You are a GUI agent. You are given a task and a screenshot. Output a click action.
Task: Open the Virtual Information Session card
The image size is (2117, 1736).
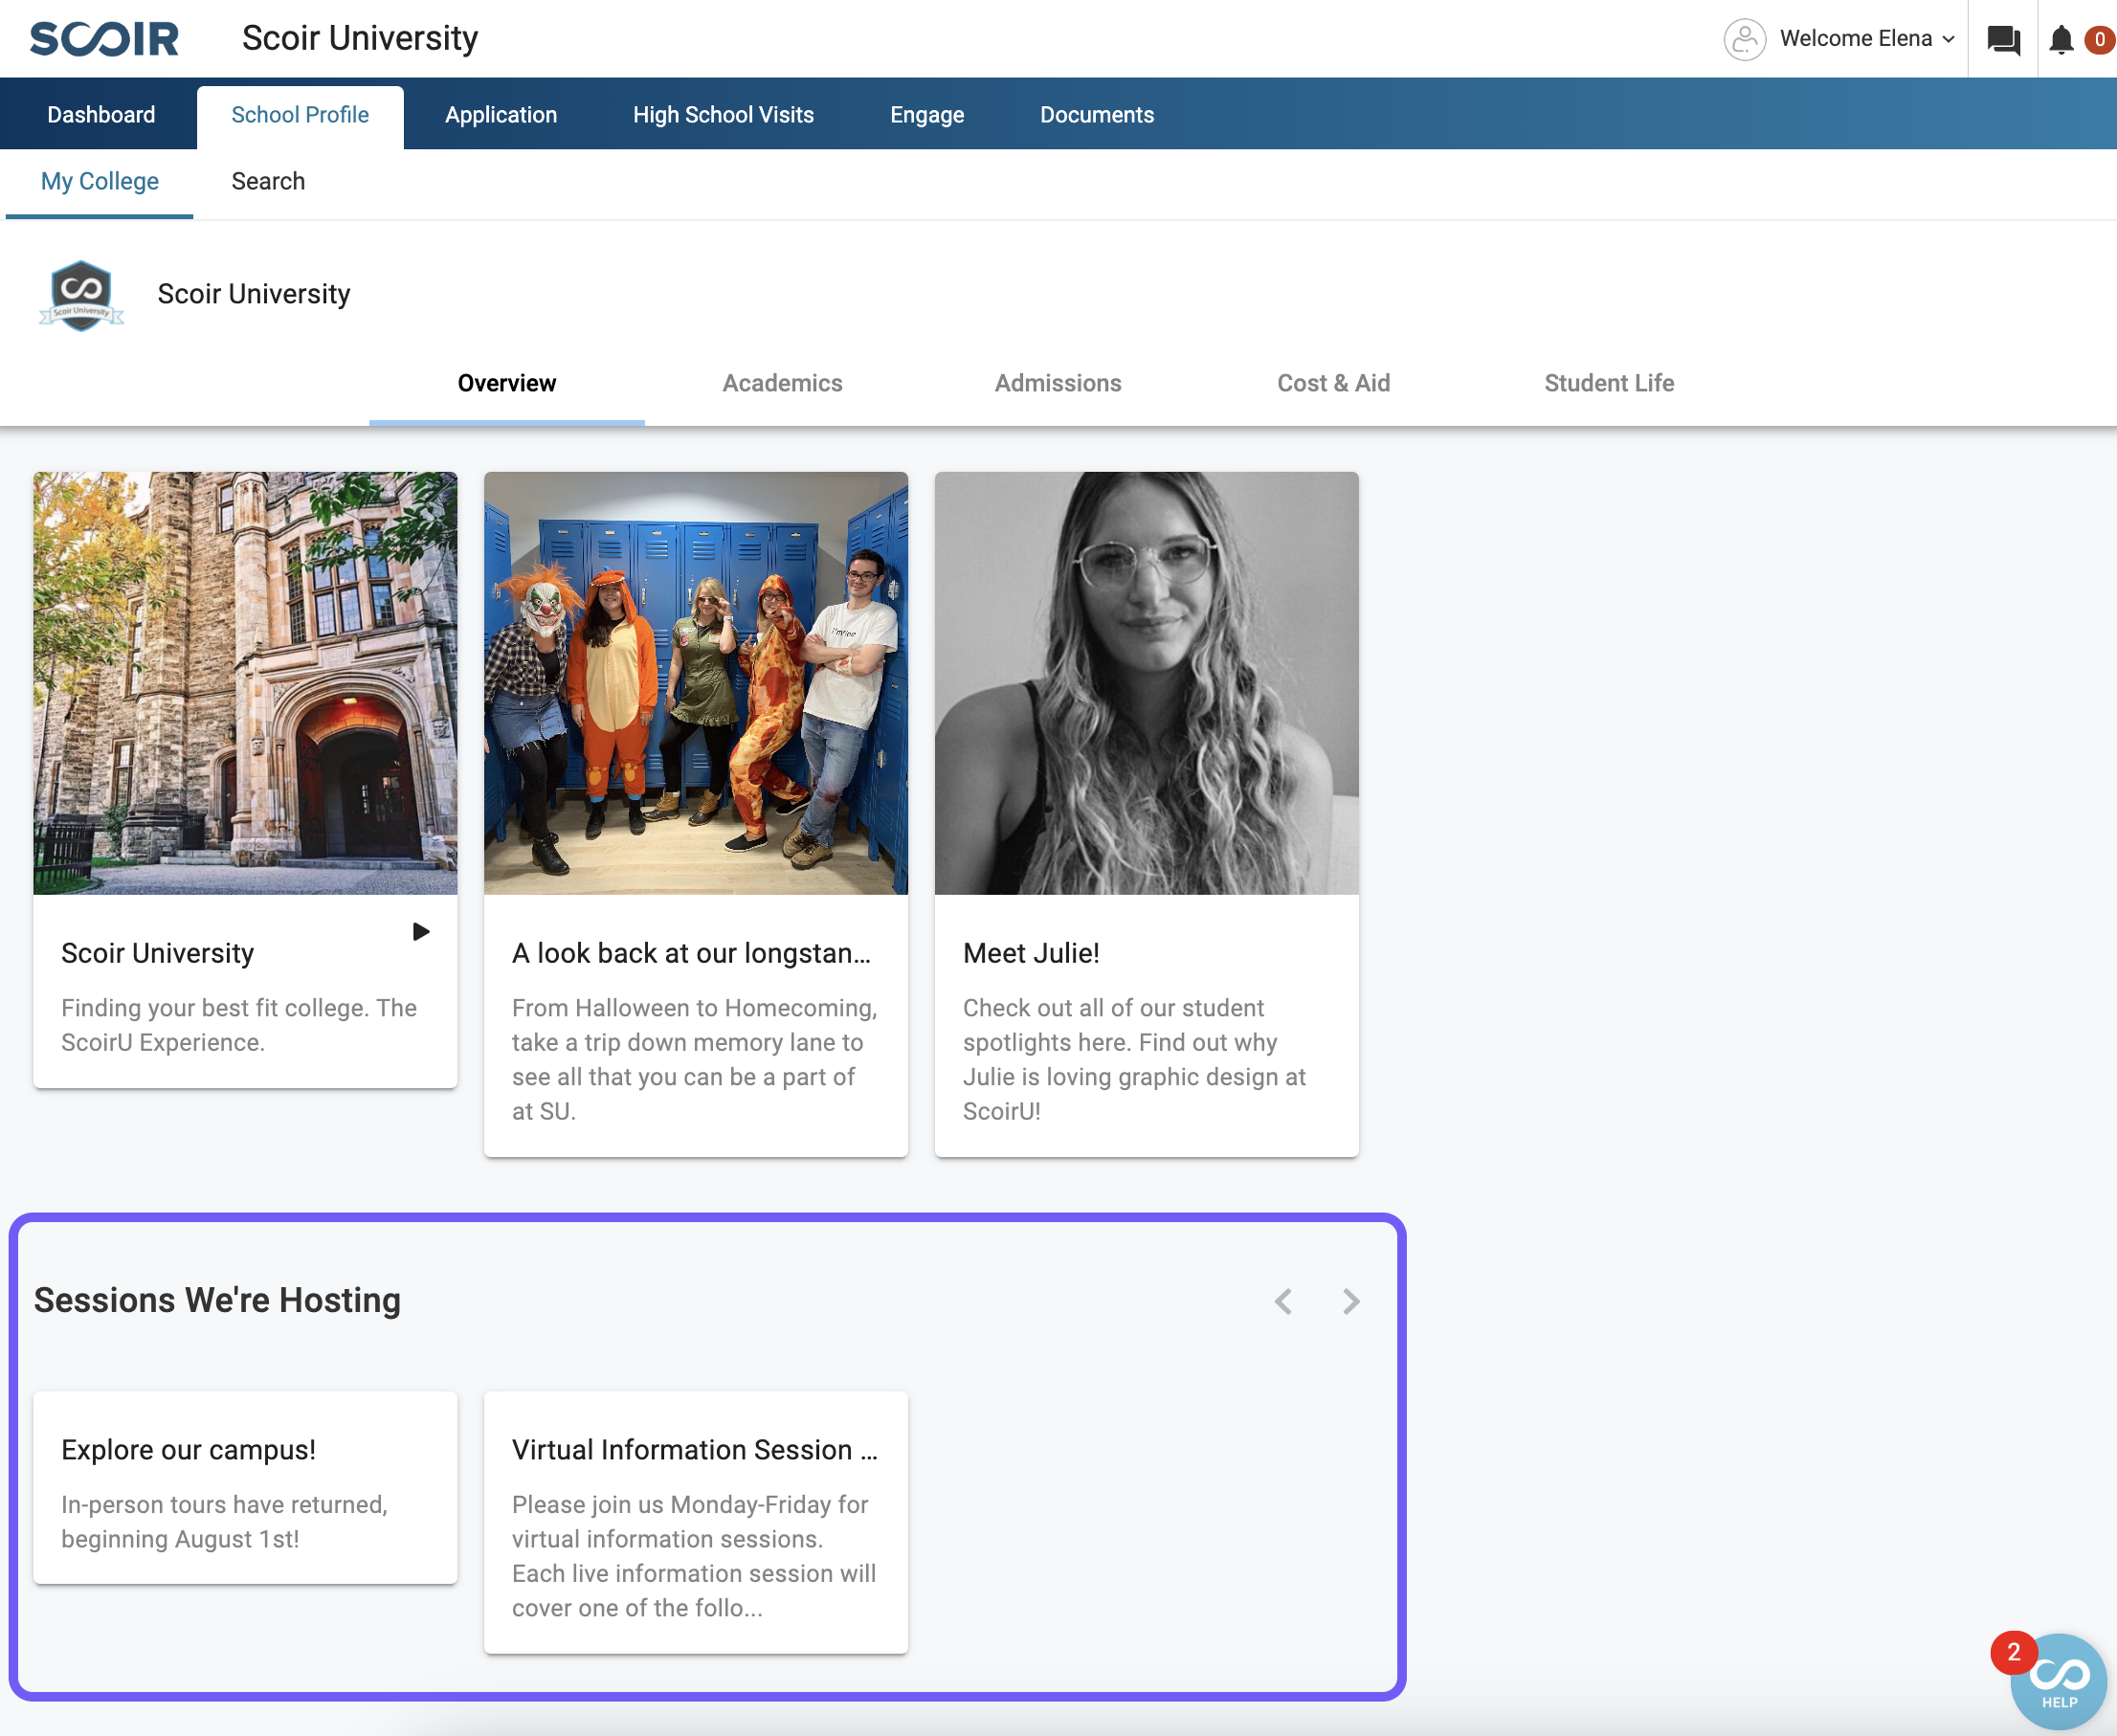(x=695, y=1521)
